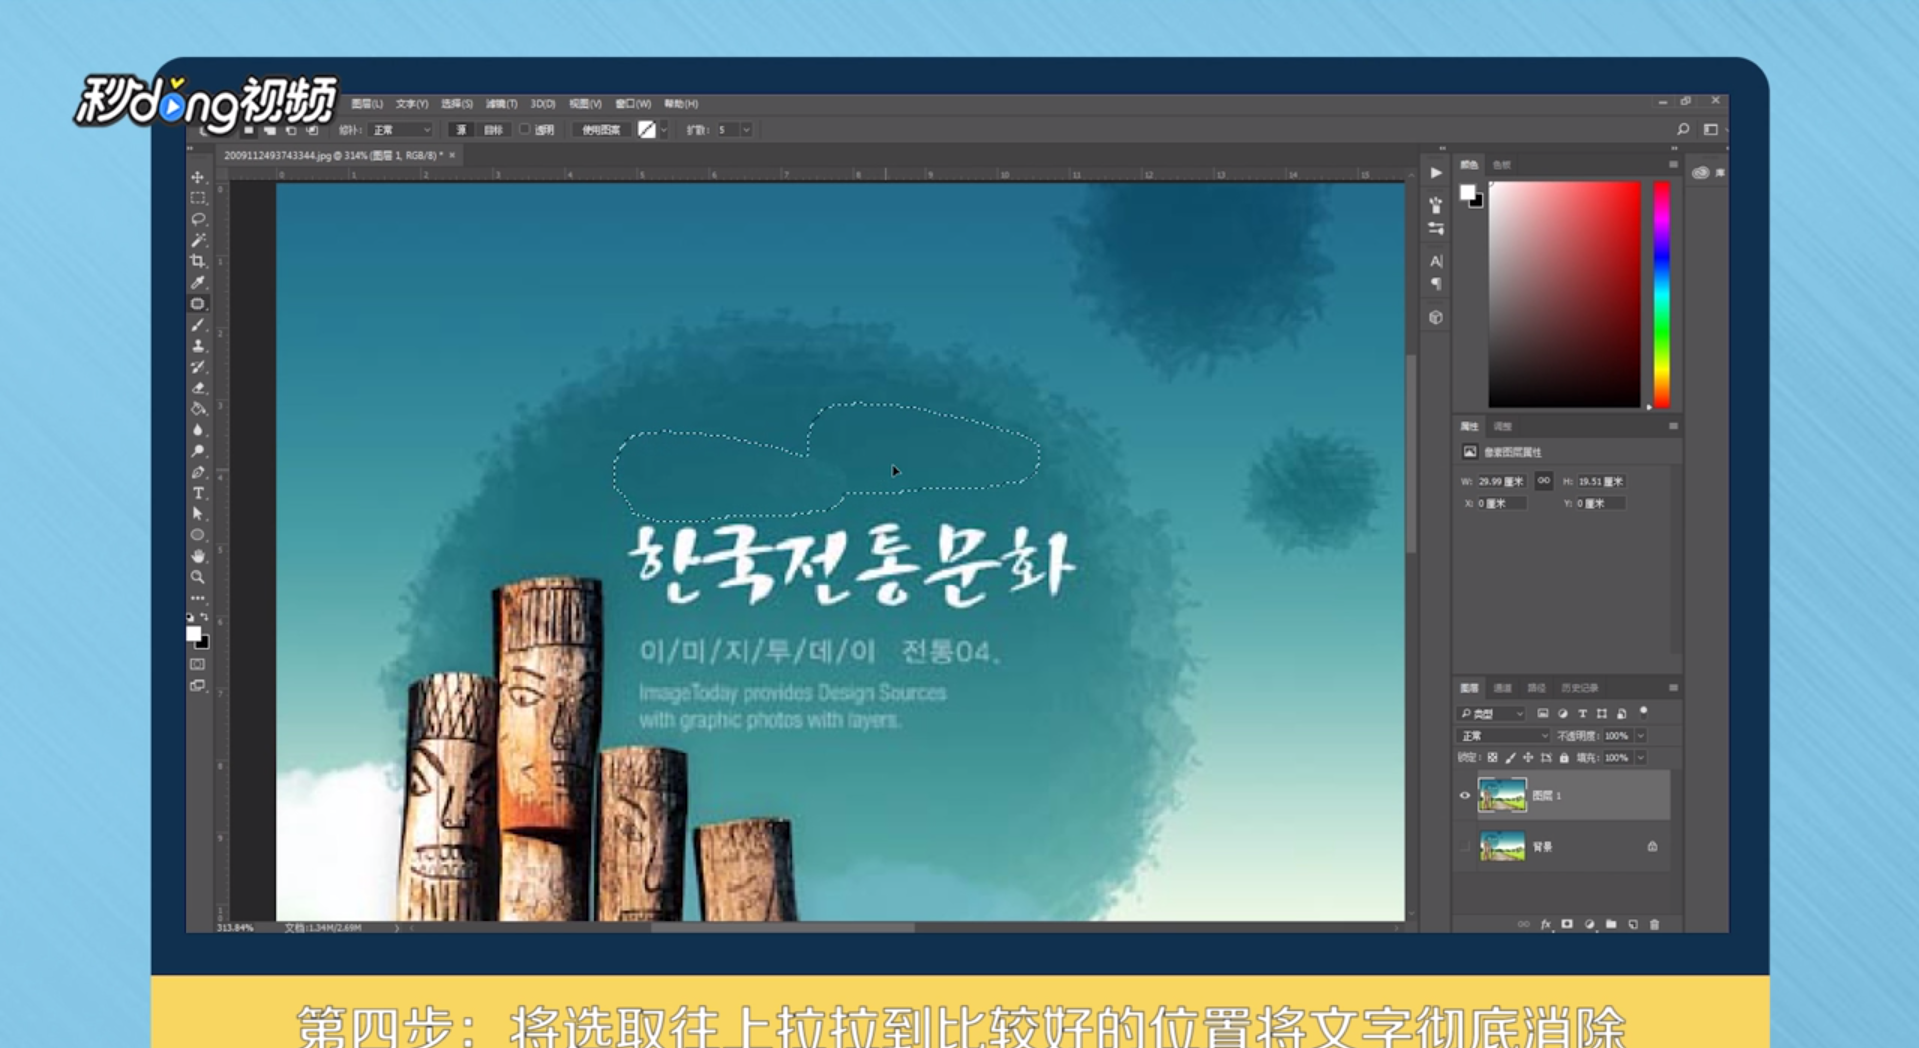Open the Character panel icon
This screenshot has width=1919, height=1048.
coord(1436,261)
